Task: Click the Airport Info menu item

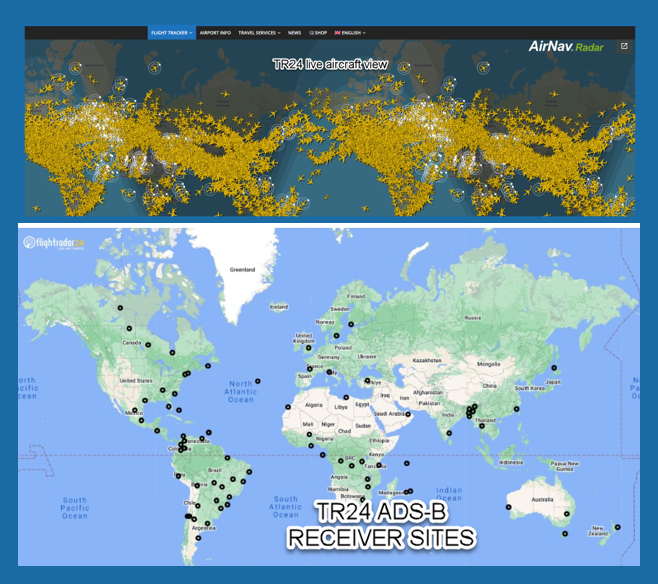Action: (215, 33)
